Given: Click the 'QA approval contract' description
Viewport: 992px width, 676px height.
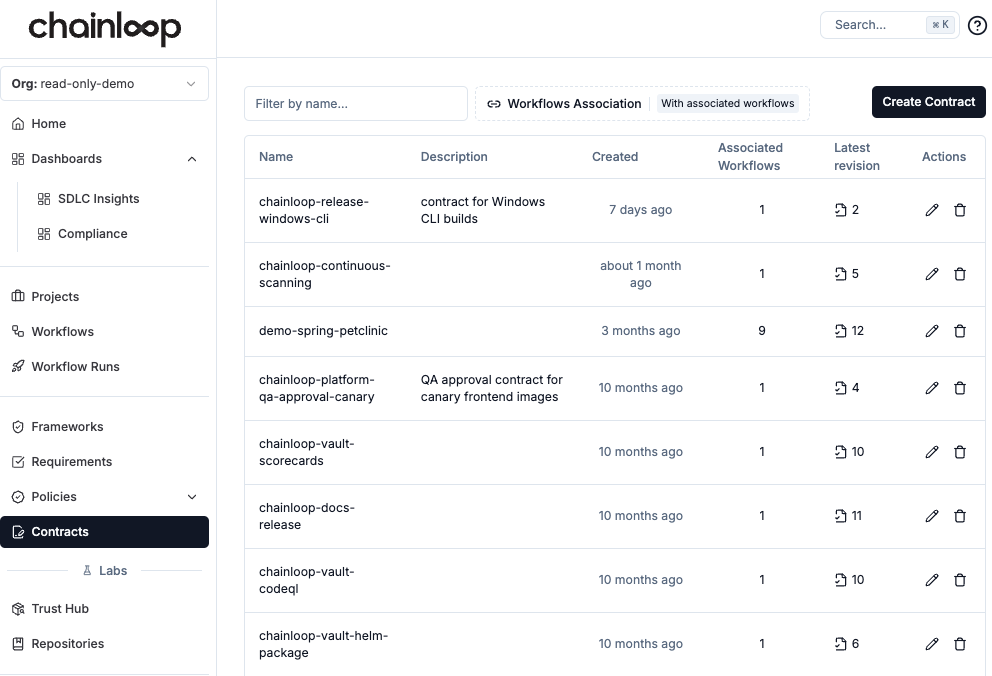Looking at the screenshot, I should [x=491, y=388].
